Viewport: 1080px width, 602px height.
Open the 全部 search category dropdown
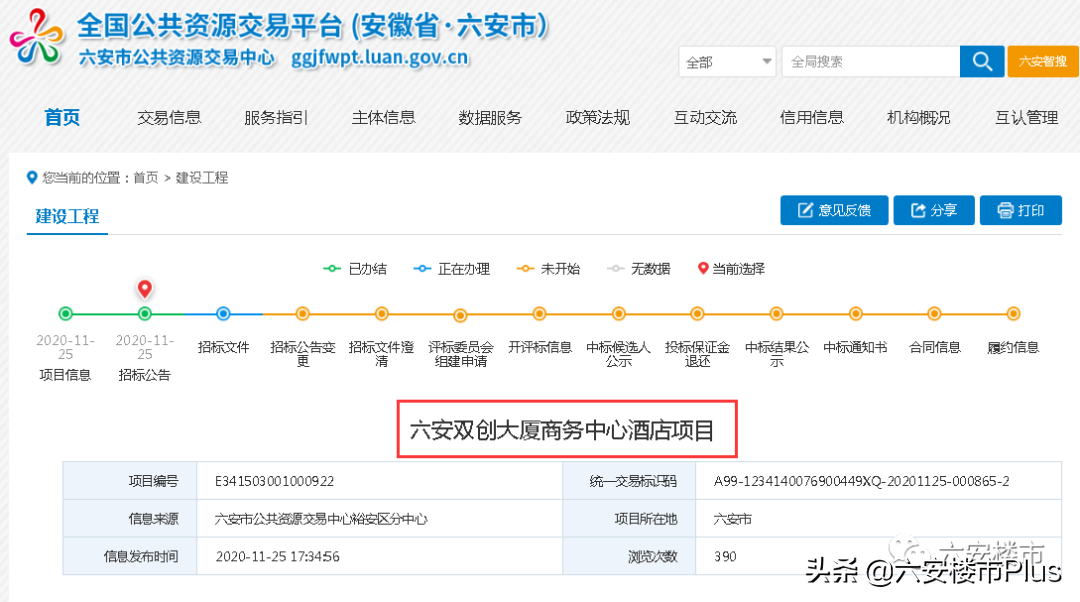pyautogui.click(x=727, y=61)
